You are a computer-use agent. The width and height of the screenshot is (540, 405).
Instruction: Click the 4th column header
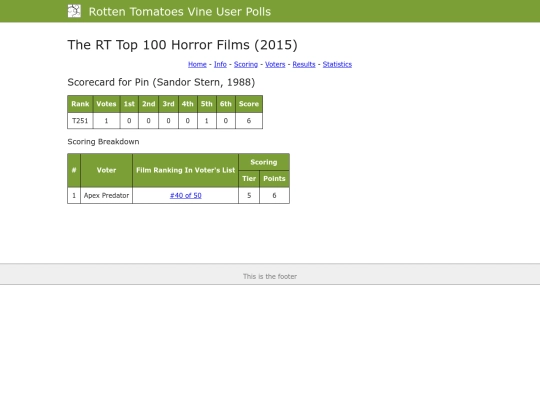188,104
